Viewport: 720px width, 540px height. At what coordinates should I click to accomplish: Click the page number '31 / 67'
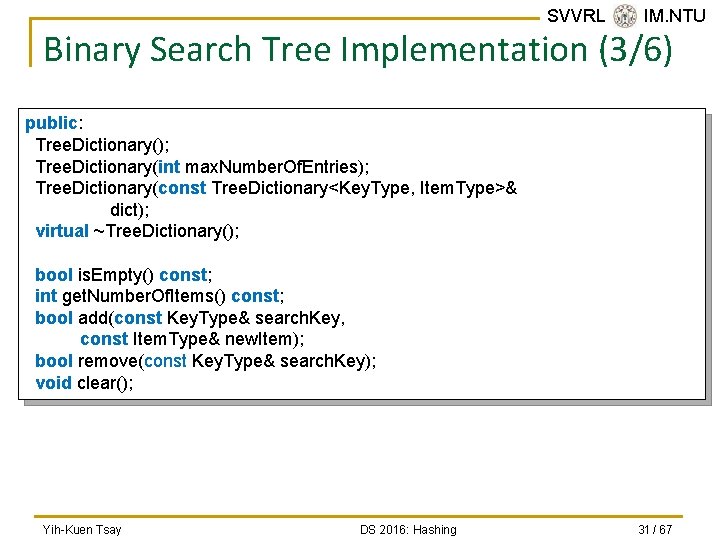[655, 529]
